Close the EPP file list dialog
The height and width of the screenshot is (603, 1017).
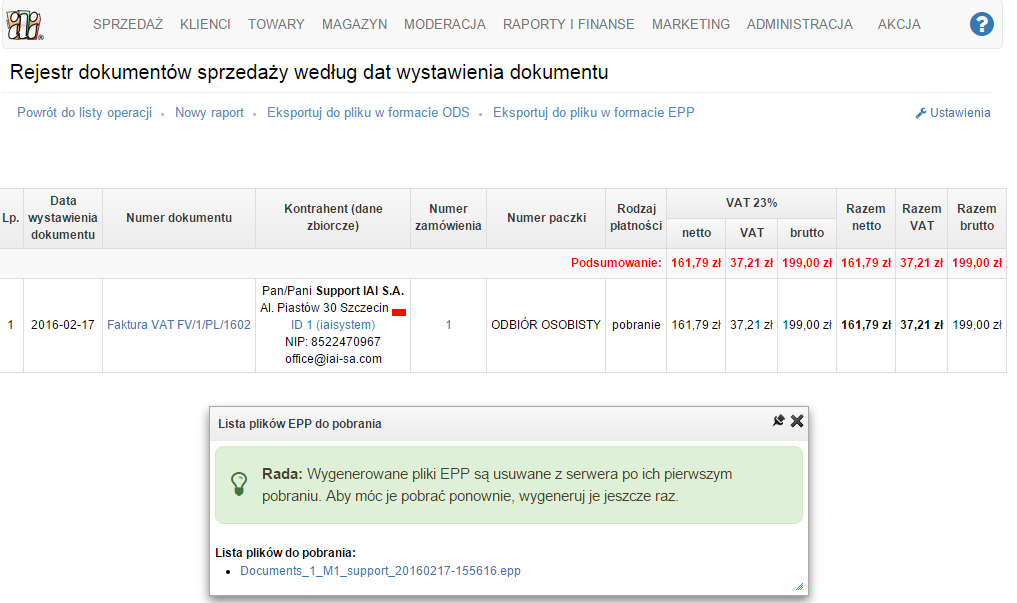(x=797, y=421)
